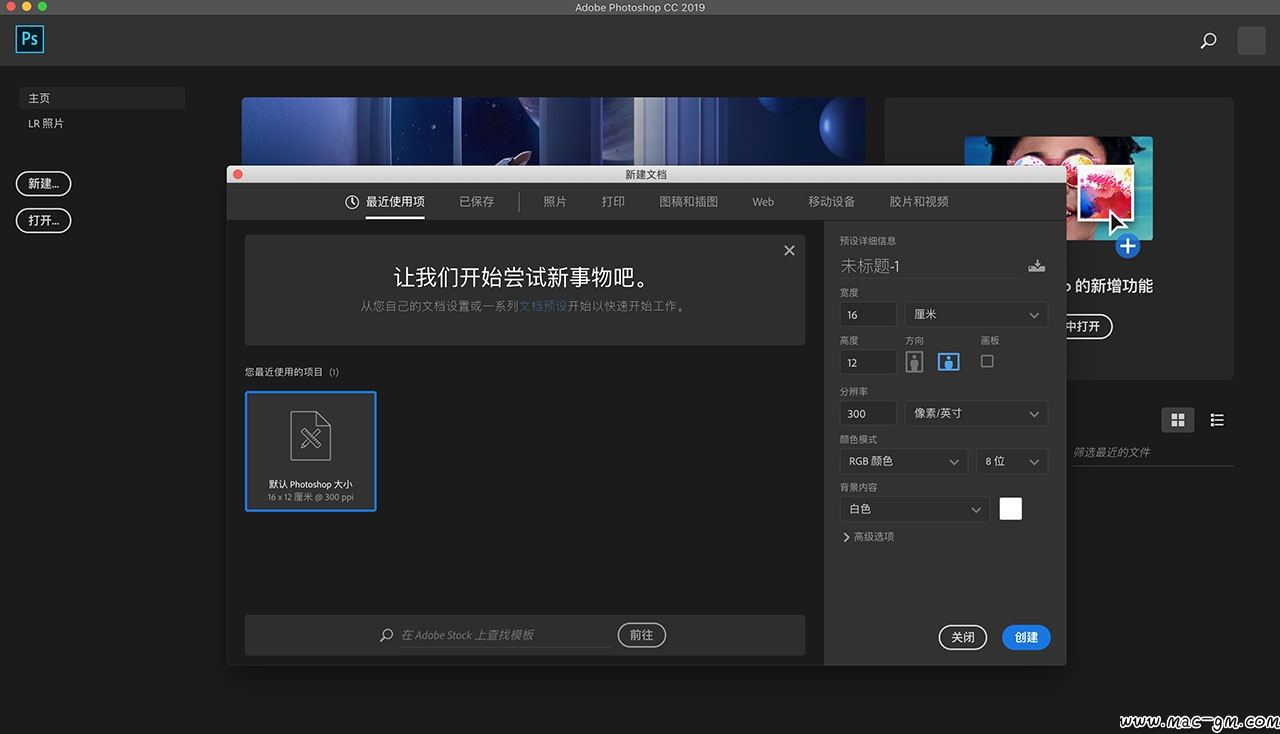The image size is (1280, 734).
Task: Dismiss the 让我们开始尝试新事物吧 banner
Action: [789, 251]
